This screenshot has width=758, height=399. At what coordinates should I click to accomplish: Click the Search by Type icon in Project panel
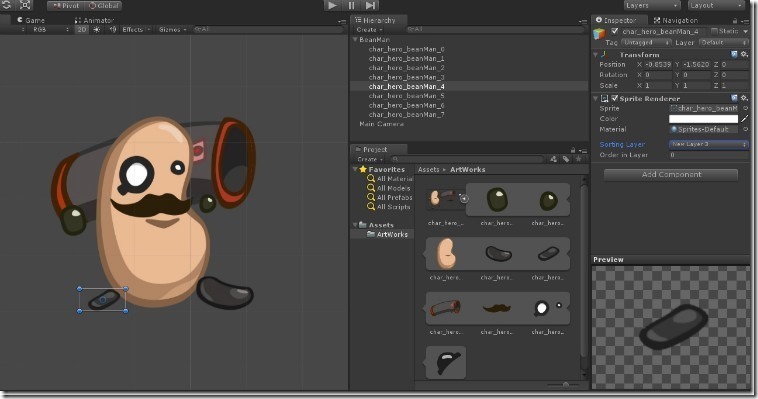[x=553, y=159]
